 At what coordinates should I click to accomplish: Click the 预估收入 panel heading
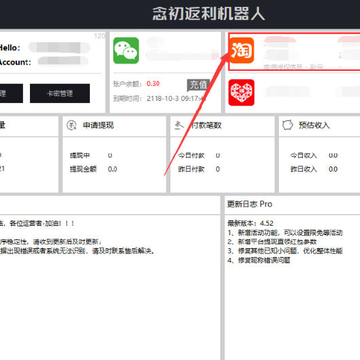(x=314, y=125)
